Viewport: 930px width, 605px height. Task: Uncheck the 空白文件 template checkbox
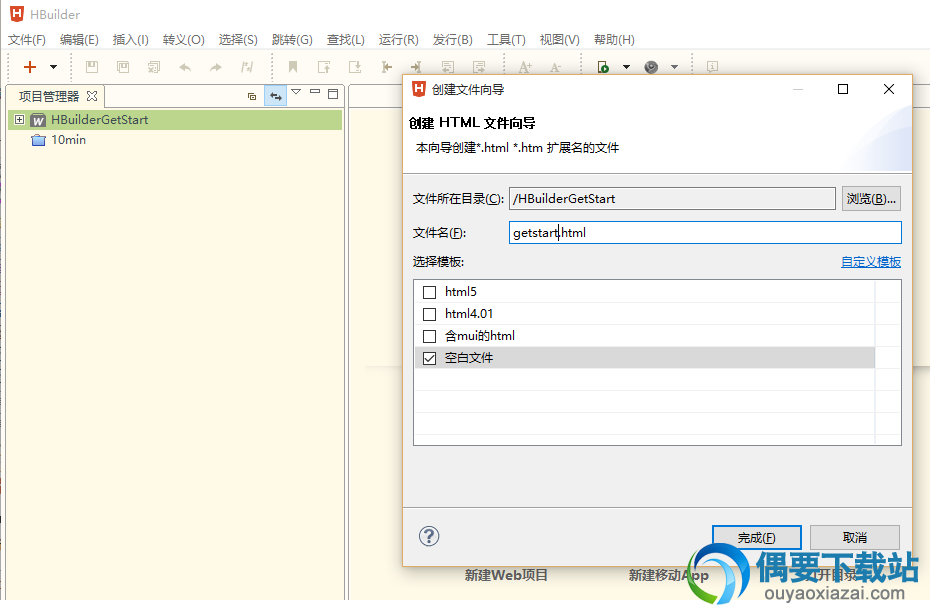(429, 358)
